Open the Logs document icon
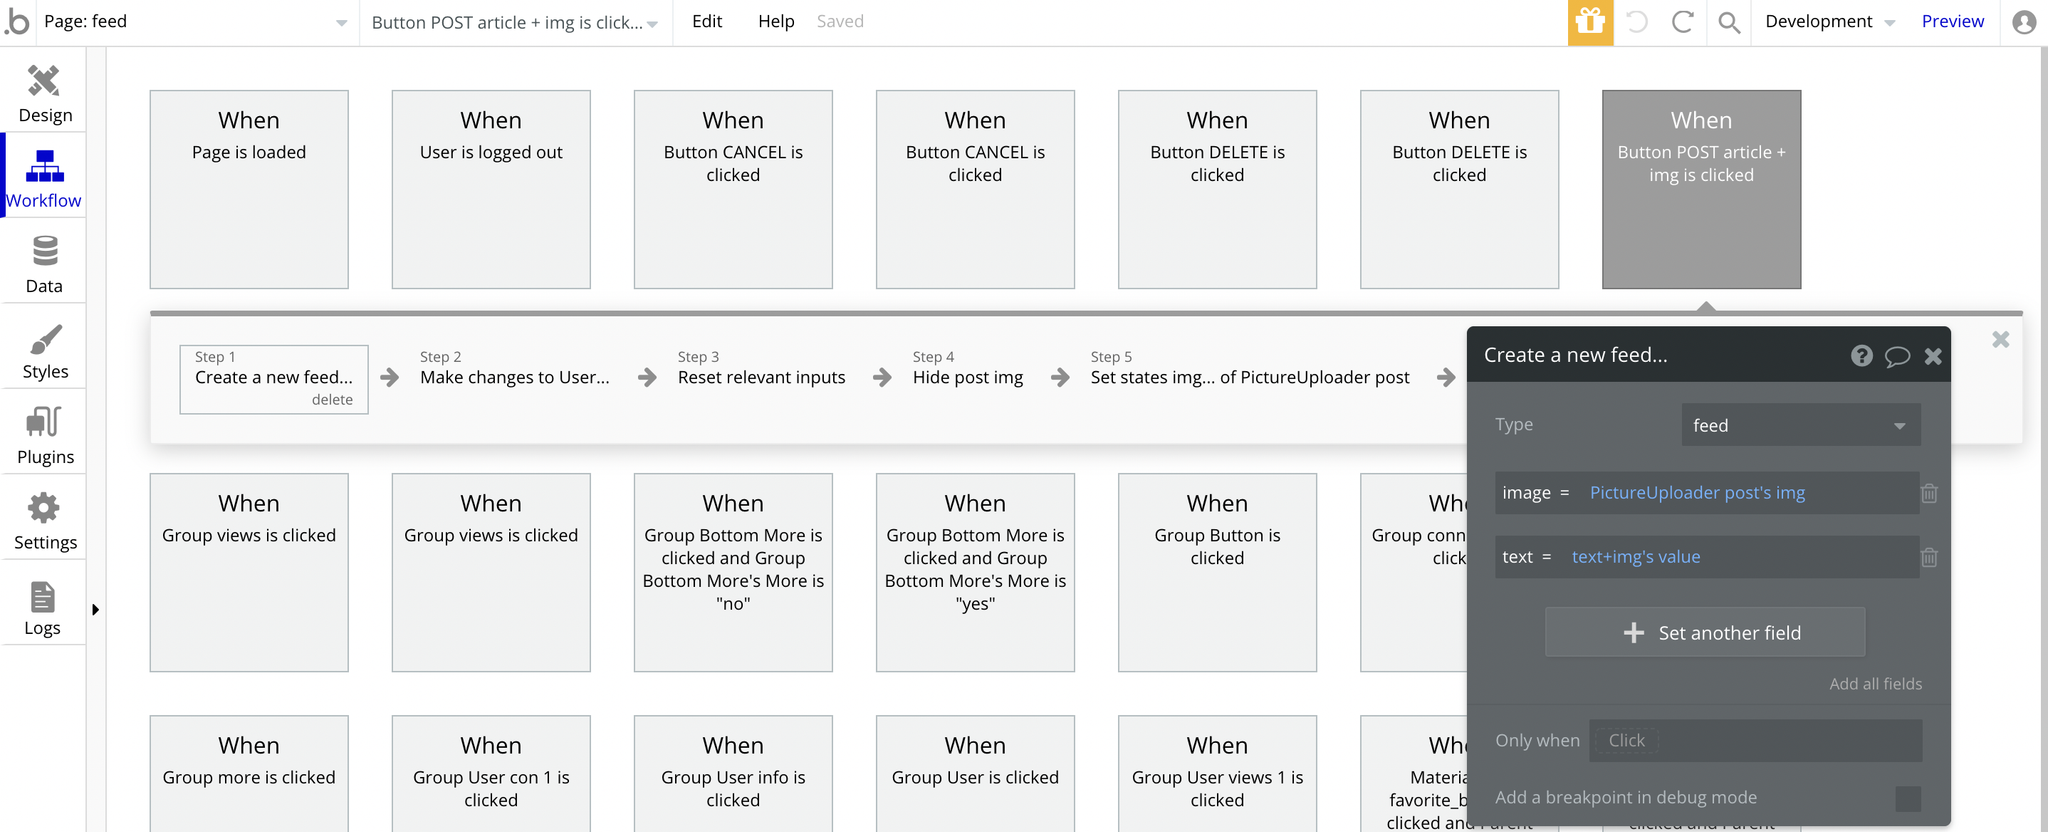Screen dimensions: 2048x832 43,597
